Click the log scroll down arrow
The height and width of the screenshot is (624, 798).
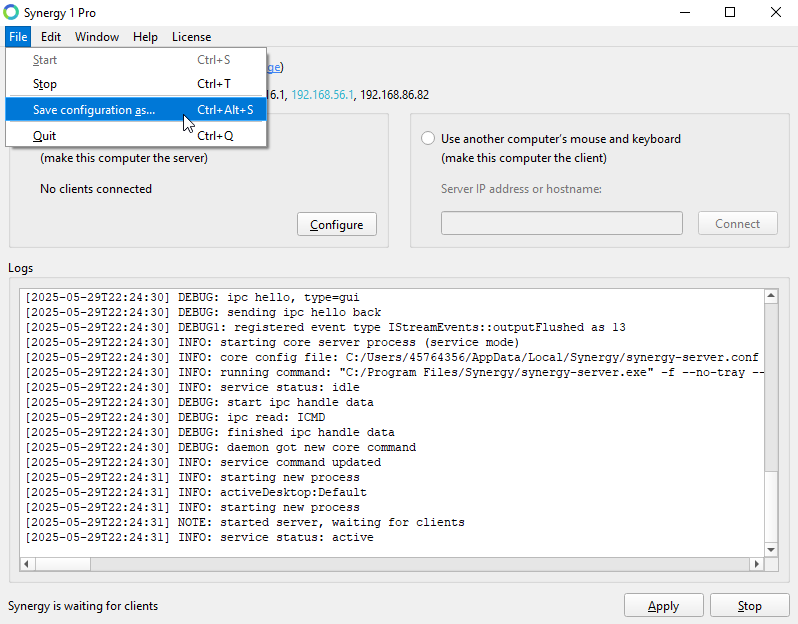771,550
